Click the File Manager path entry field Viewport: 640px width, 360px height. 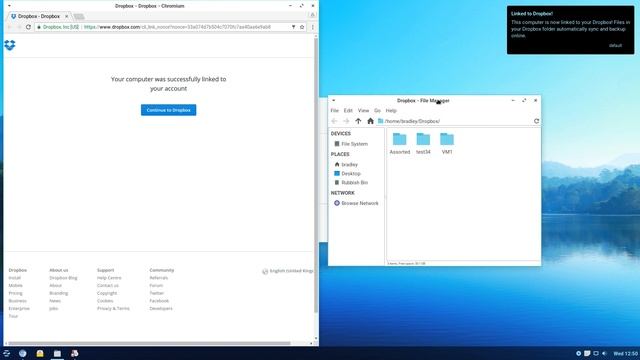coord(454,121)
